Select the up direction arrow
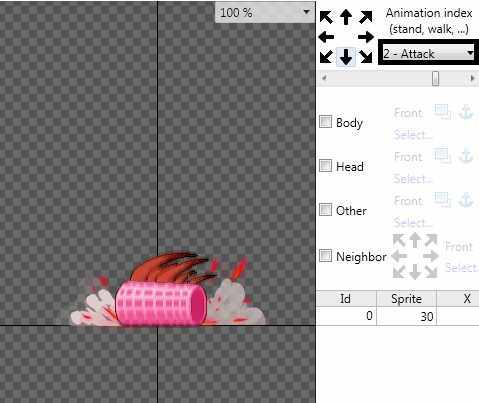Screen dimensions: 479x403 tap(346, 17)
